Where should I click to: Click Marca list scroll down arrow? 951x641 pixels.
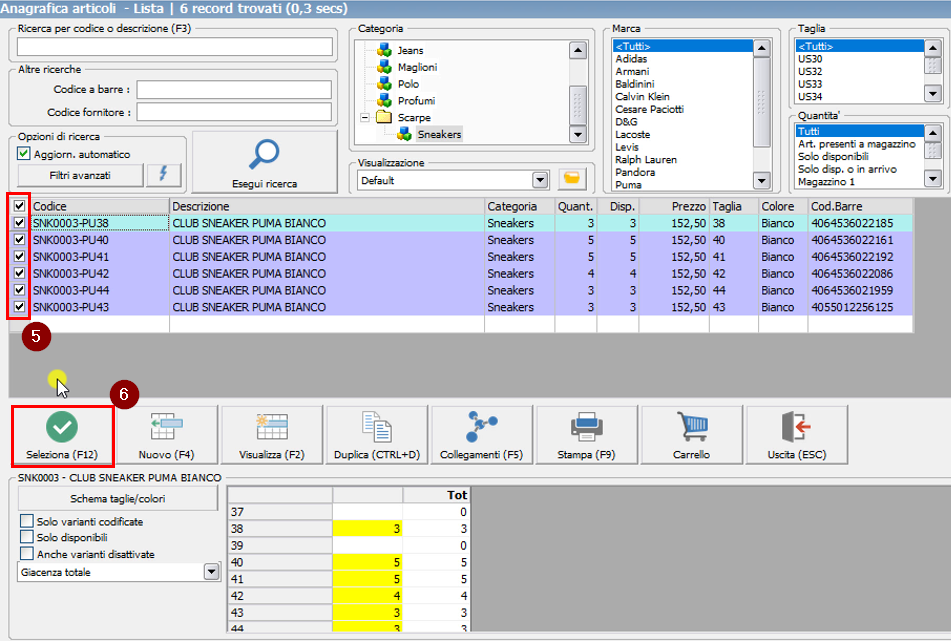coord(761,180)
